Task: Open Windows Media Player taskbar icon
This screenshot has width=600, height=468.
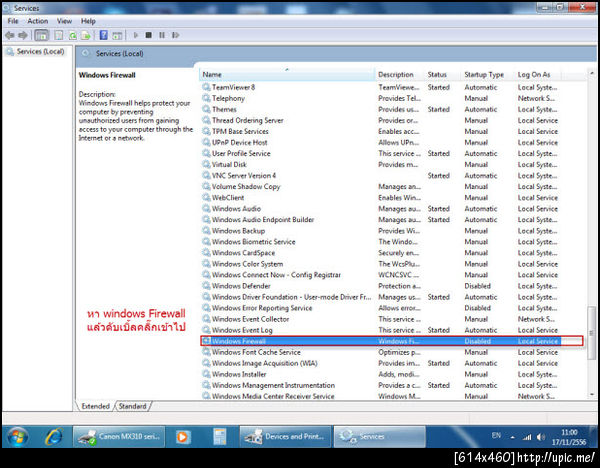Action: point(183,437)
